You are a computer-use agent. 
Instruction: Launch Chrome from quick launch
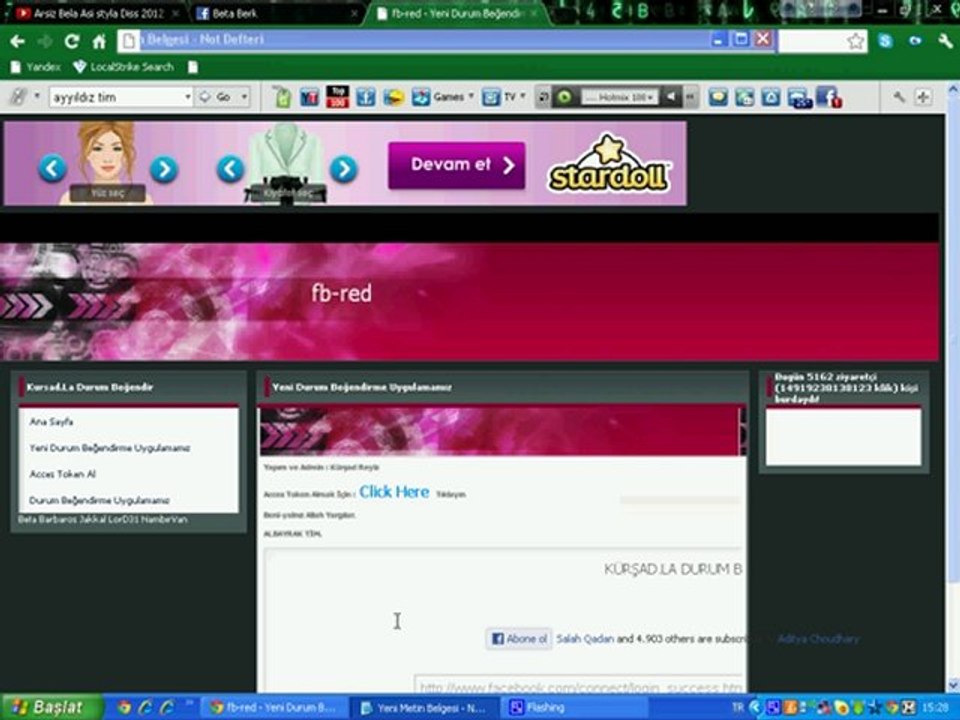[124, 707]
